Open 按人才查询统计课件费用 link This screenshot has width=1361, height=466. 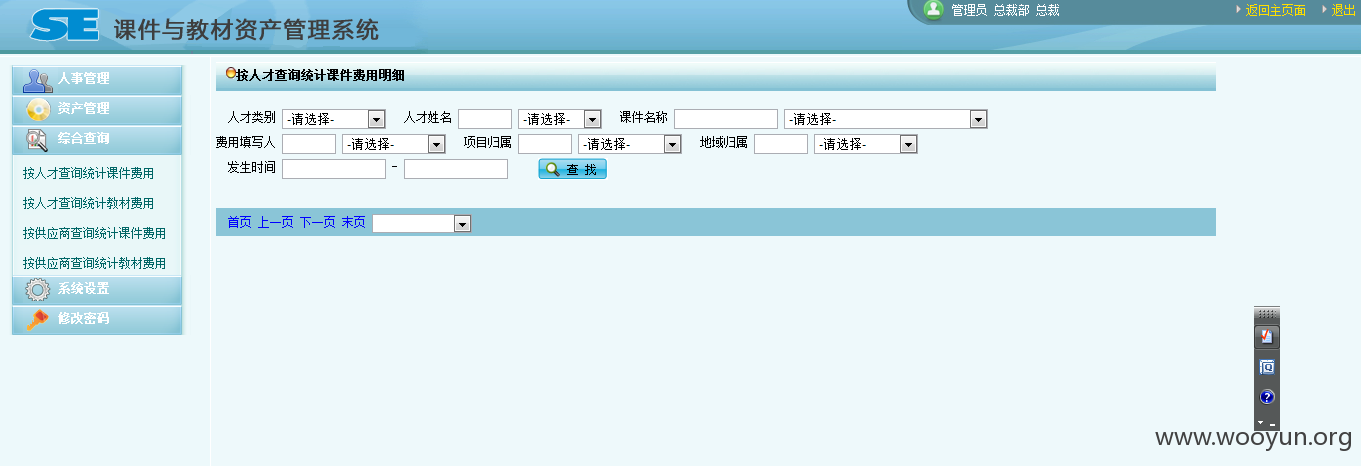[x=88, y=173]
